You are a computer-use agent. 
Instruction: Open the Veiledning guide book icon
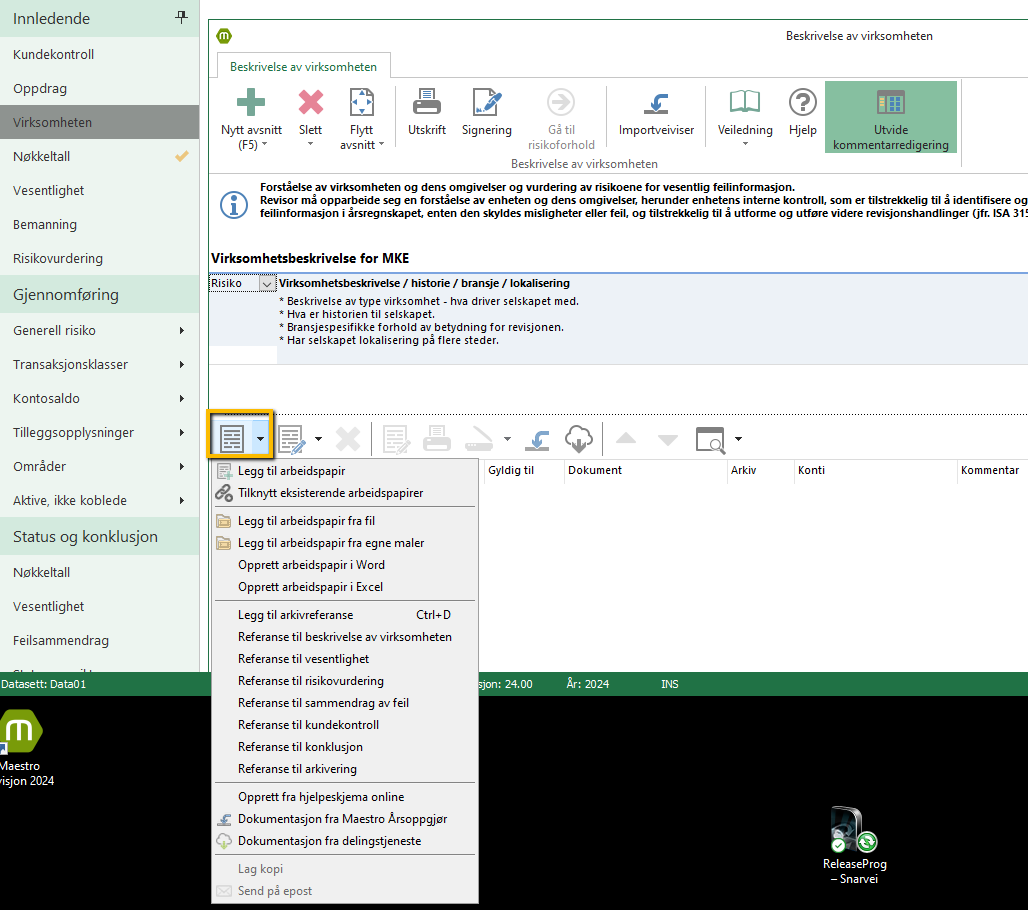(745, 102)
